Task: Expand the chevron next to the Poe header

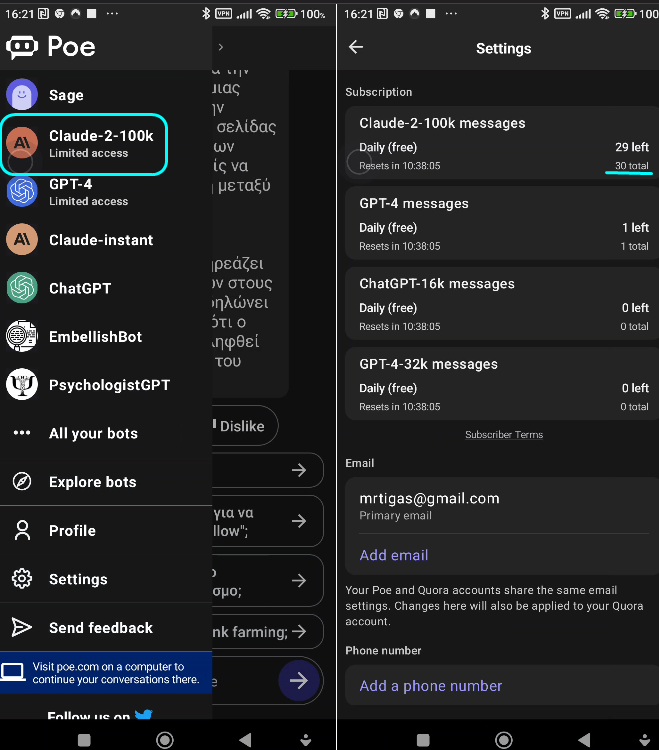Action: tap(220, 47)
